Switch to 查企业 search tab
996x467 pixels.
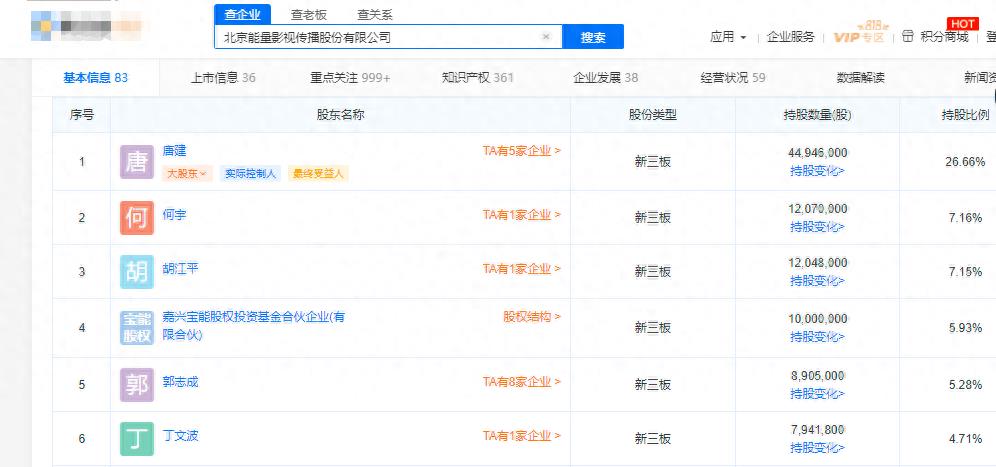point(243,15)
